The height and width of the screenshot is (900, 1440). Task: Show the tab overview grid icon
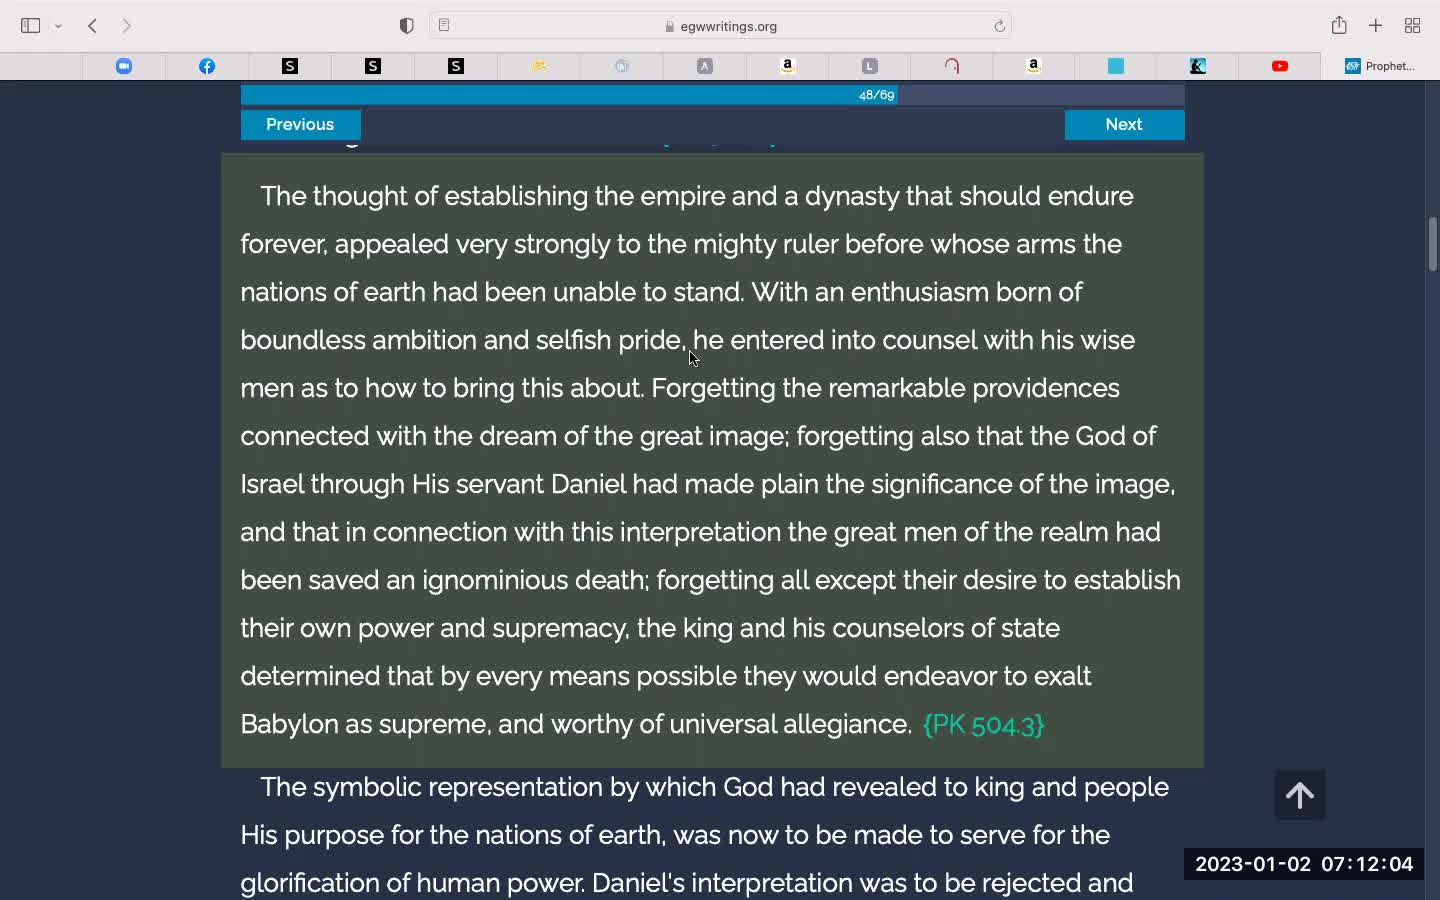tap(1412, 26)
